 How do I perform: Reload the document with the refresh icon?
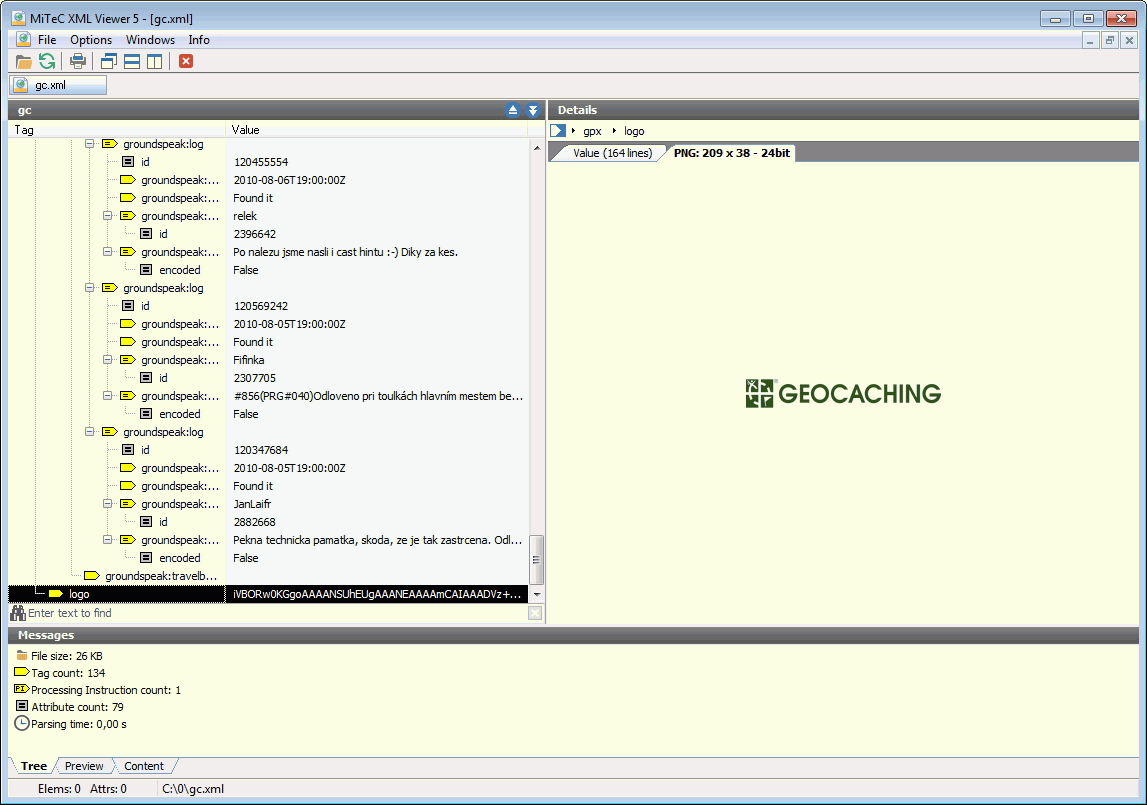pos(46,60)
